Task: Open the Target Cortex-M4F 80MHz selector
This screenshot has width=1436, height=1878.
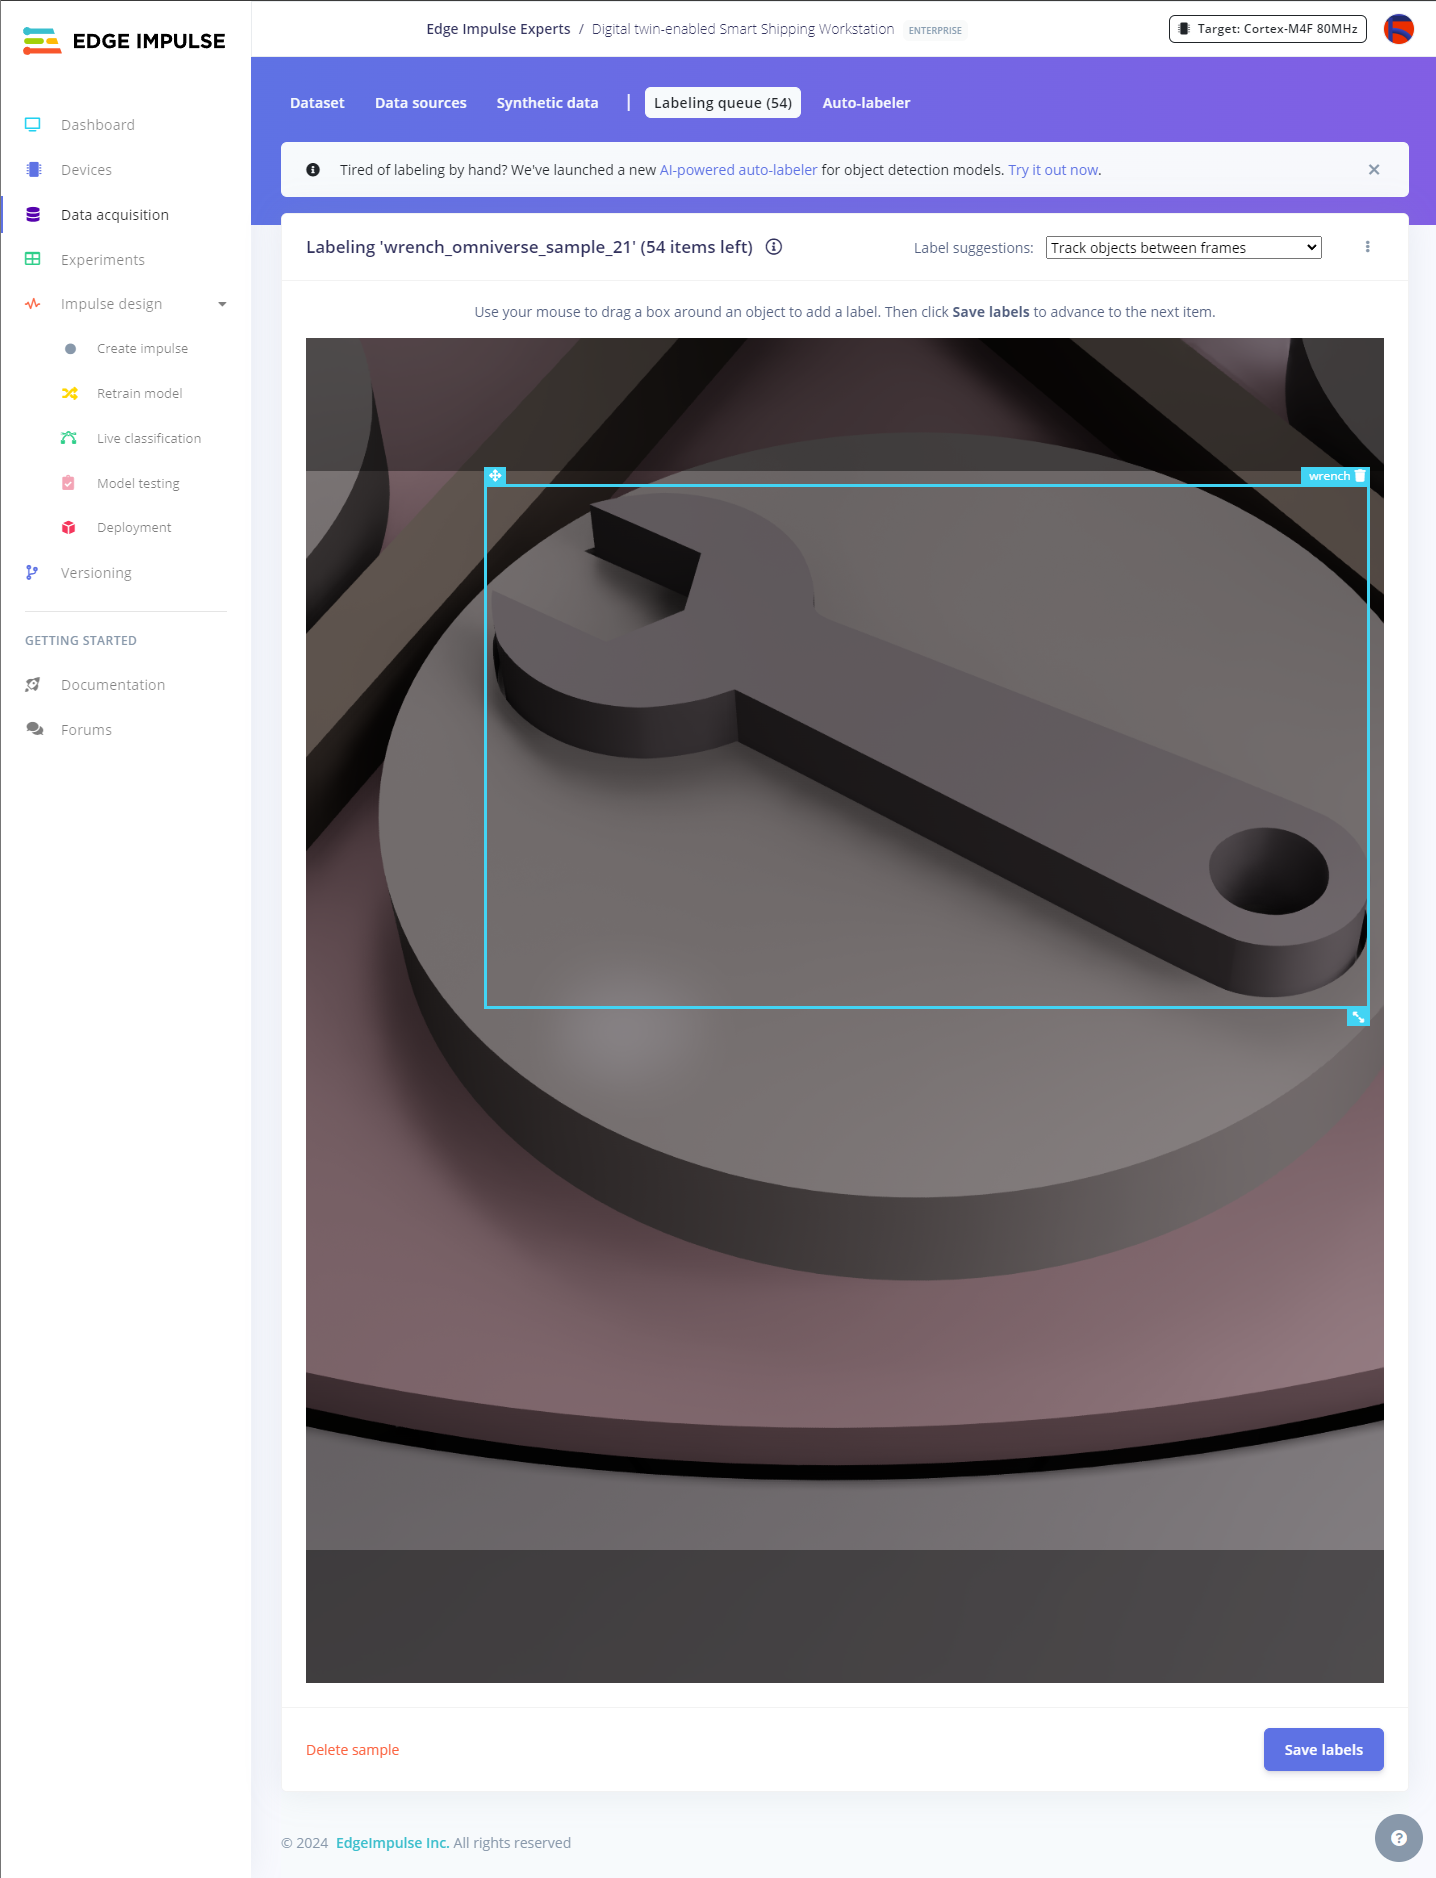Action: coord(1267,29)
